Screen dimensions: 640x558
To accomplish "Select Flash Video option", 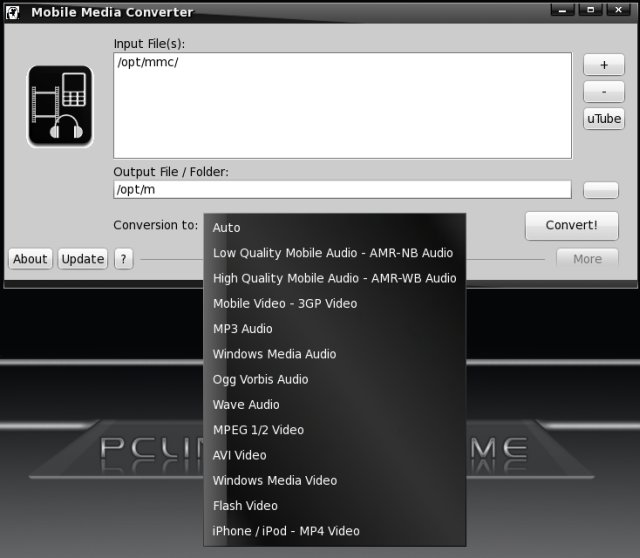I will tap(334, 506).
